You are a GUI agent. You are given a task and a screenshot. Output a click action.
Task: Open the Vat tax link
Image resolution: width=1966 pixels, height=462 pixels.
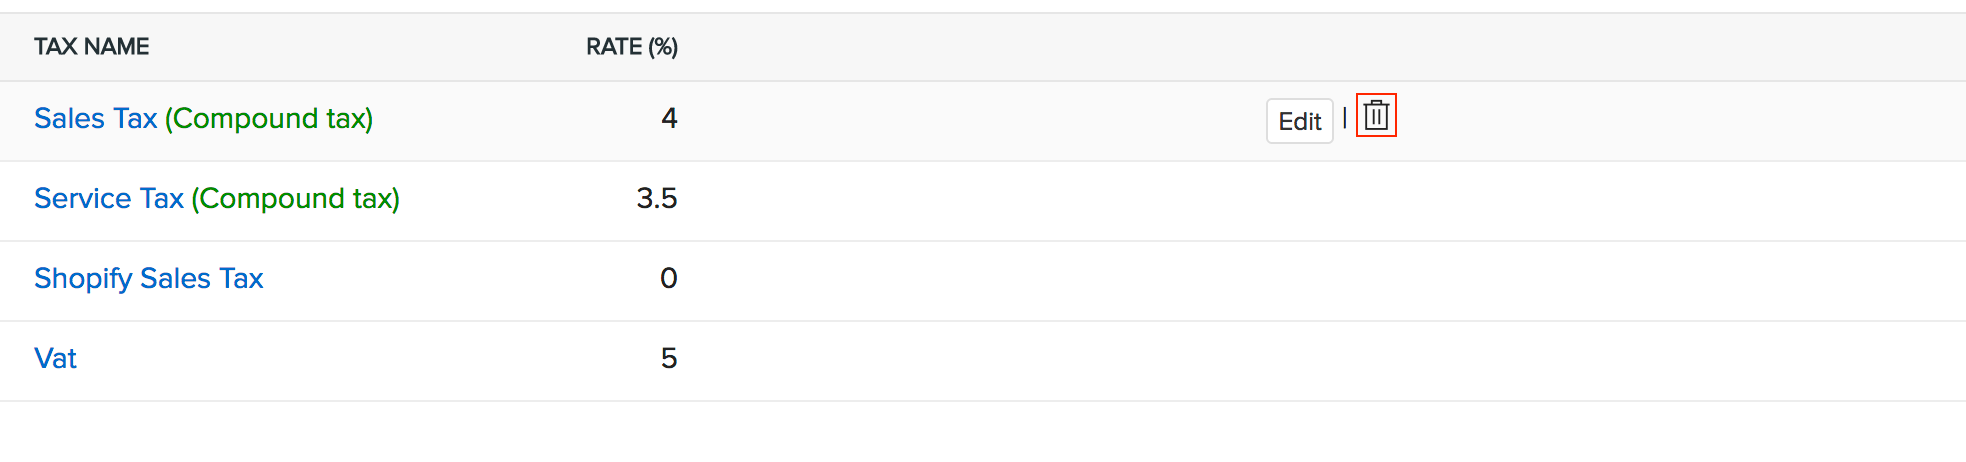click(56, 359)
